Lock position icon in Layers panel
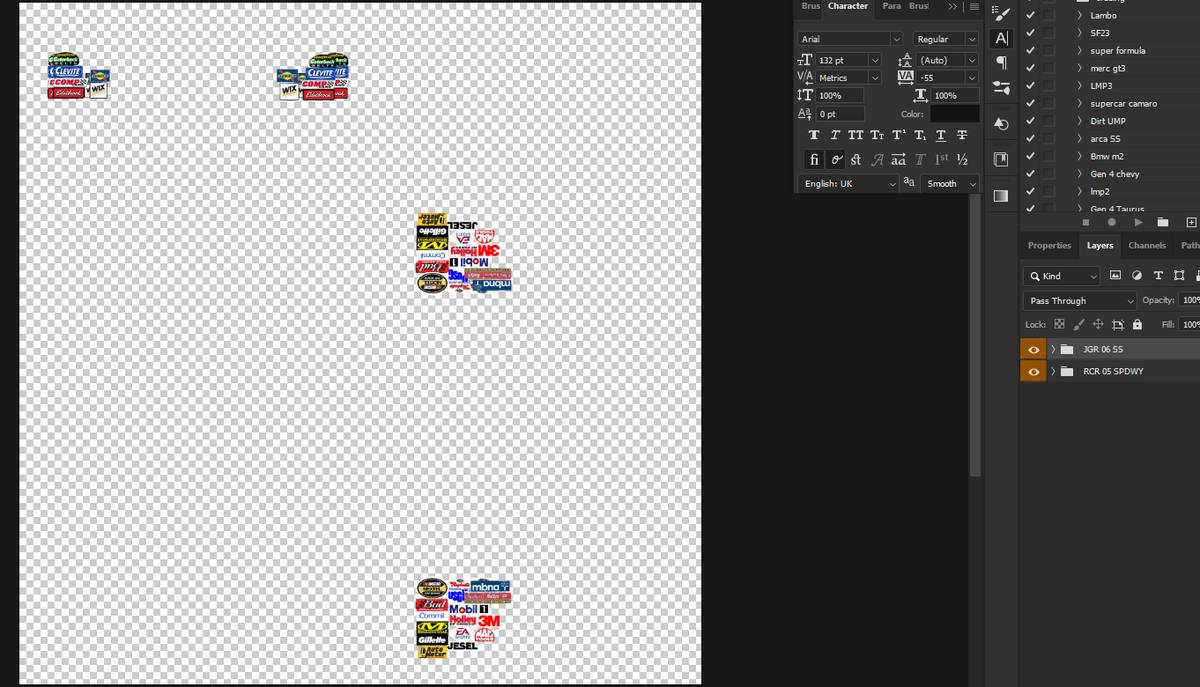 tap(1099, 325)
